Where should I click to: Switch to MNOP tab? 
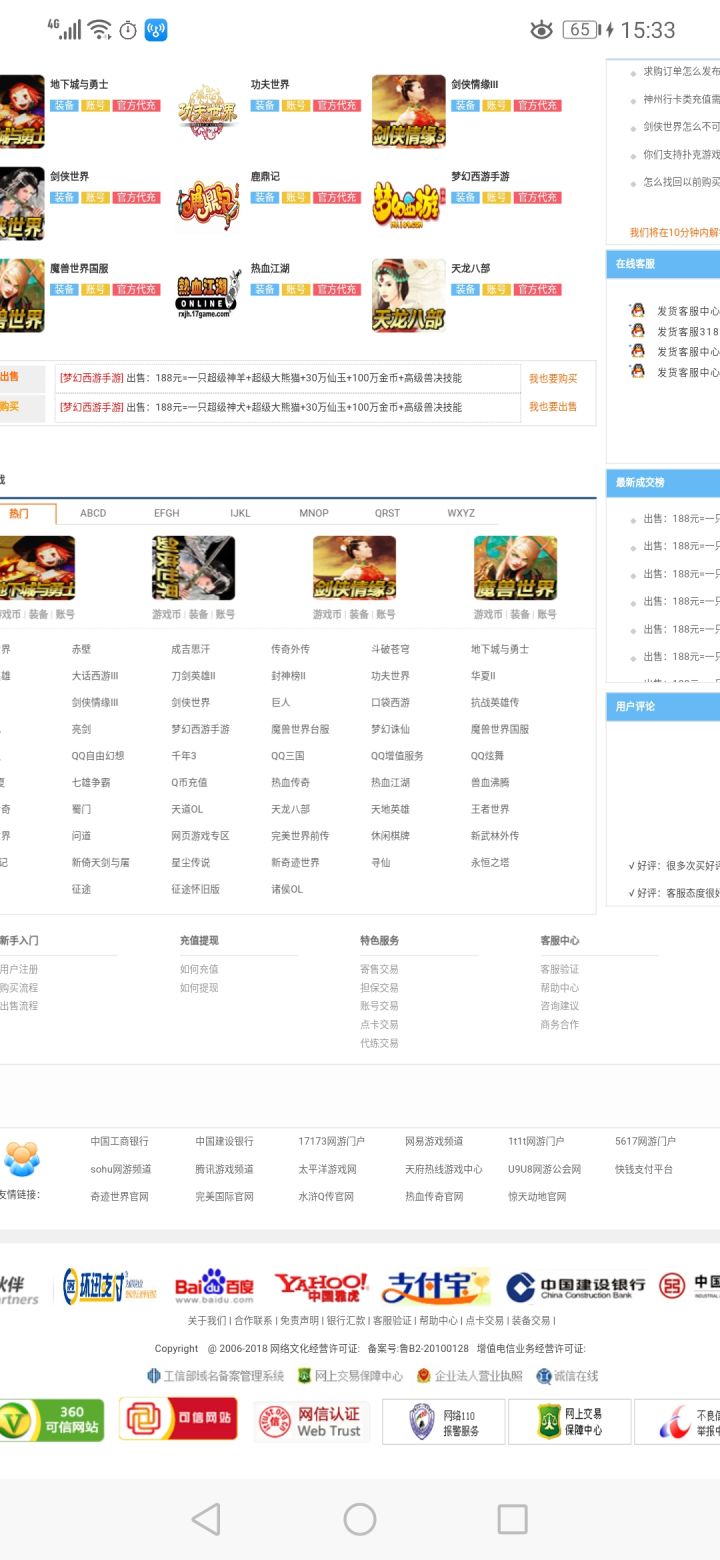(314, 513)
